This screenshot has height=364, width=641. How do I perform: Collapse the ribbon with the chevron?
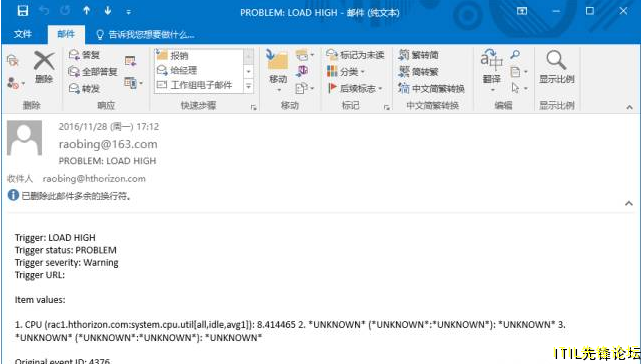[629, 107]
